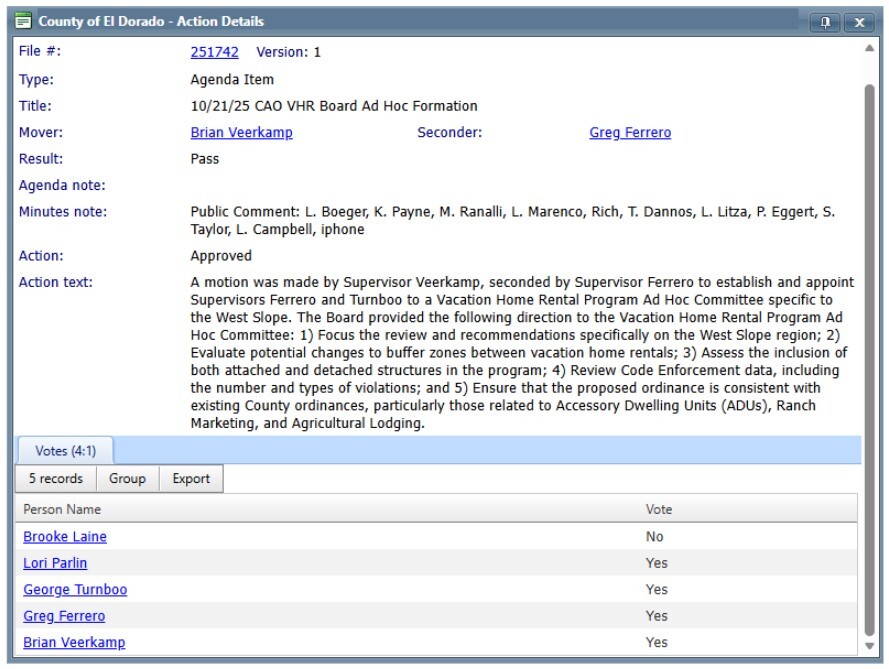
Task: Open seconder Greg Ferrero's profile link
Action: 630,132
